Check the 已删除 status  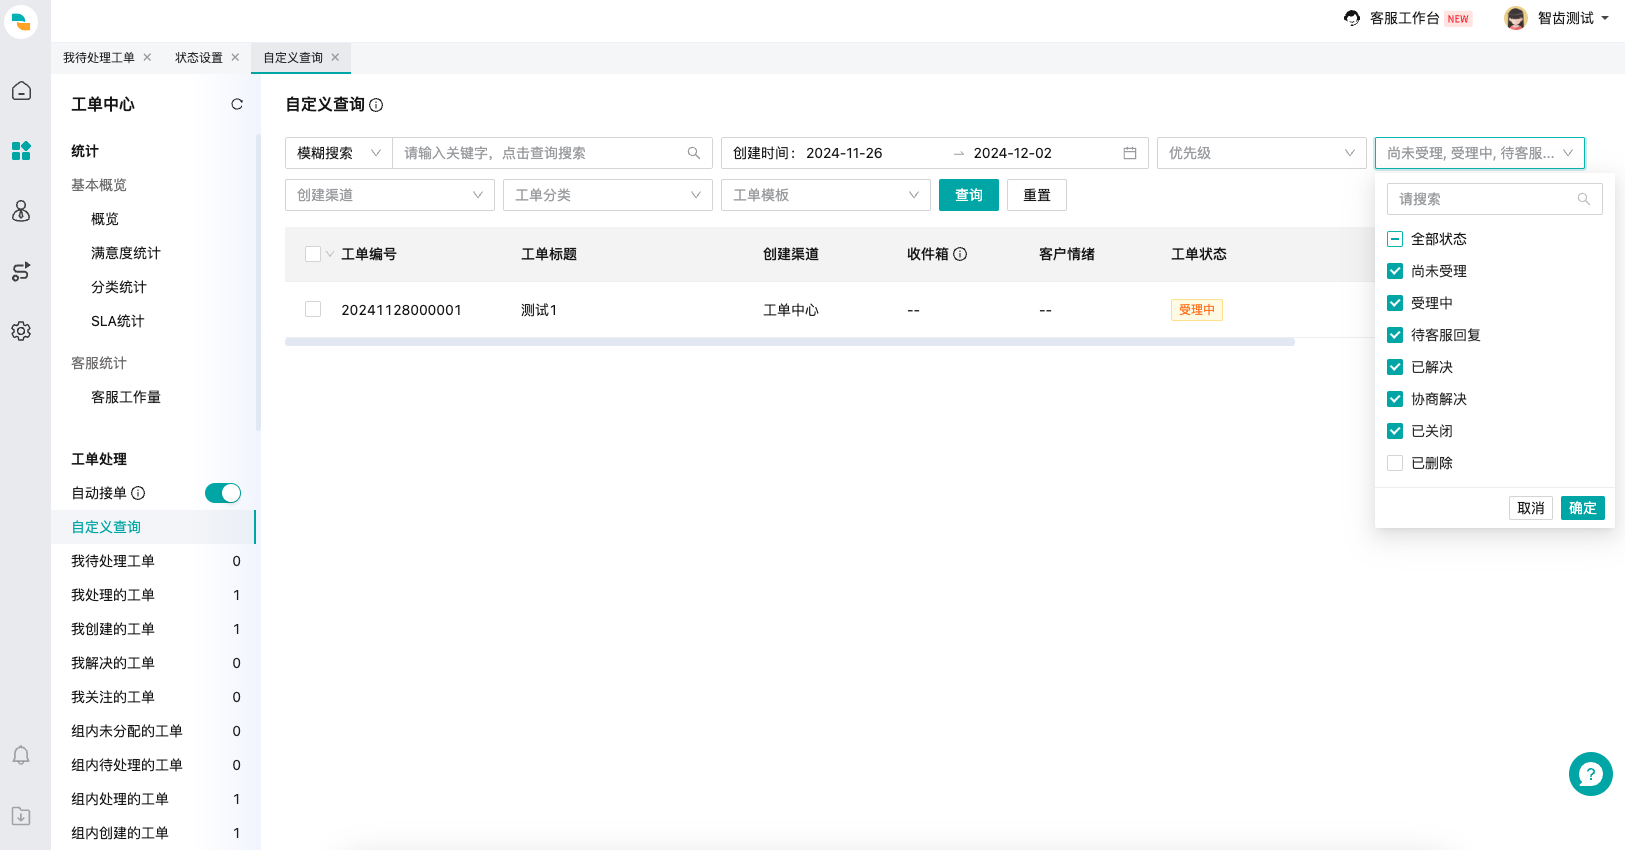coord(1395,463)
